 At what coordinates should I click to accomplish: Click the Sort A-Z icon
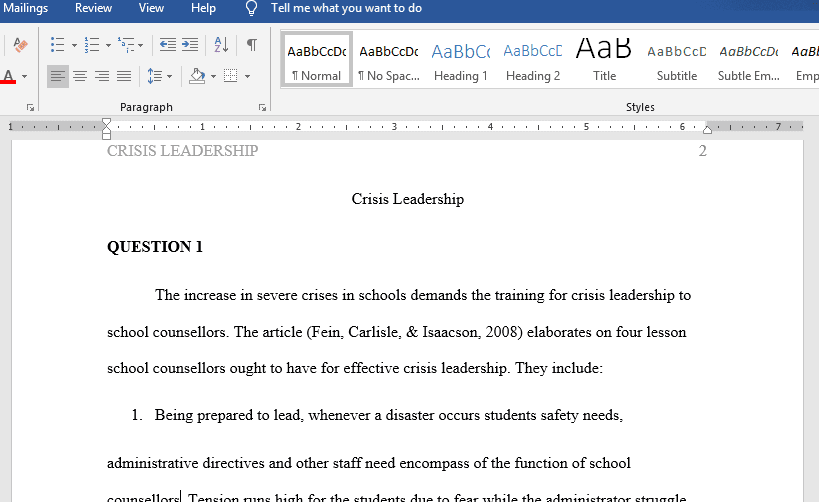[x=221, y=45]
